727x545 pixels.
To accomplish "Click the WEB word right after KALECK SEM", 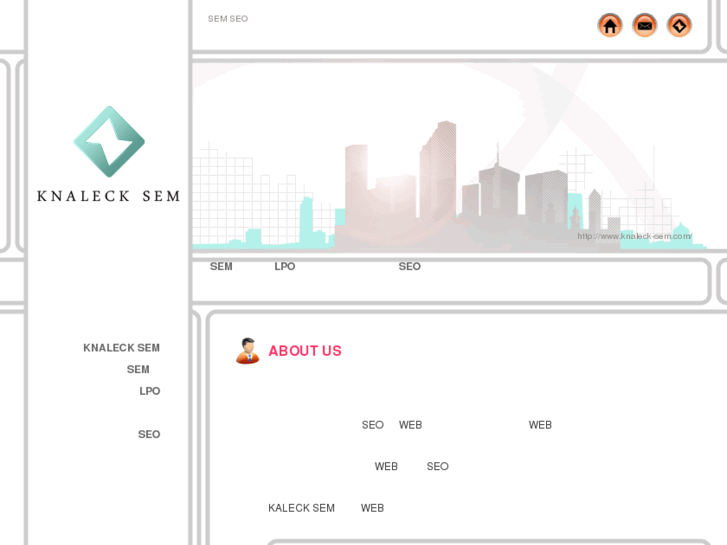I will tap(372, 508).
